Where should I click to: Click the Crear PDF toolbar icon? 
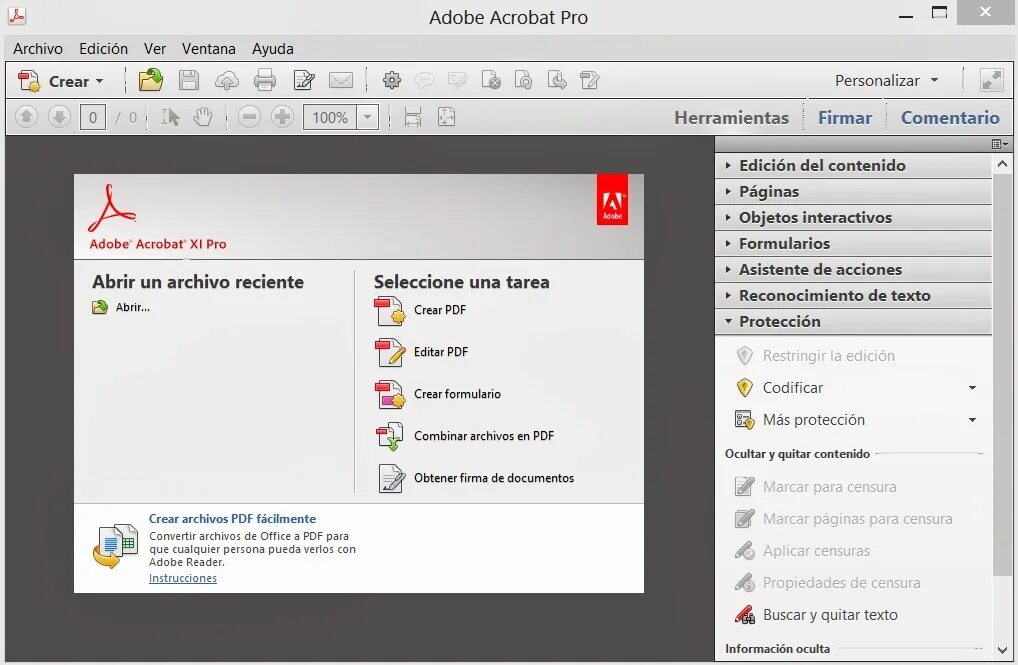[x=29, y=81]
